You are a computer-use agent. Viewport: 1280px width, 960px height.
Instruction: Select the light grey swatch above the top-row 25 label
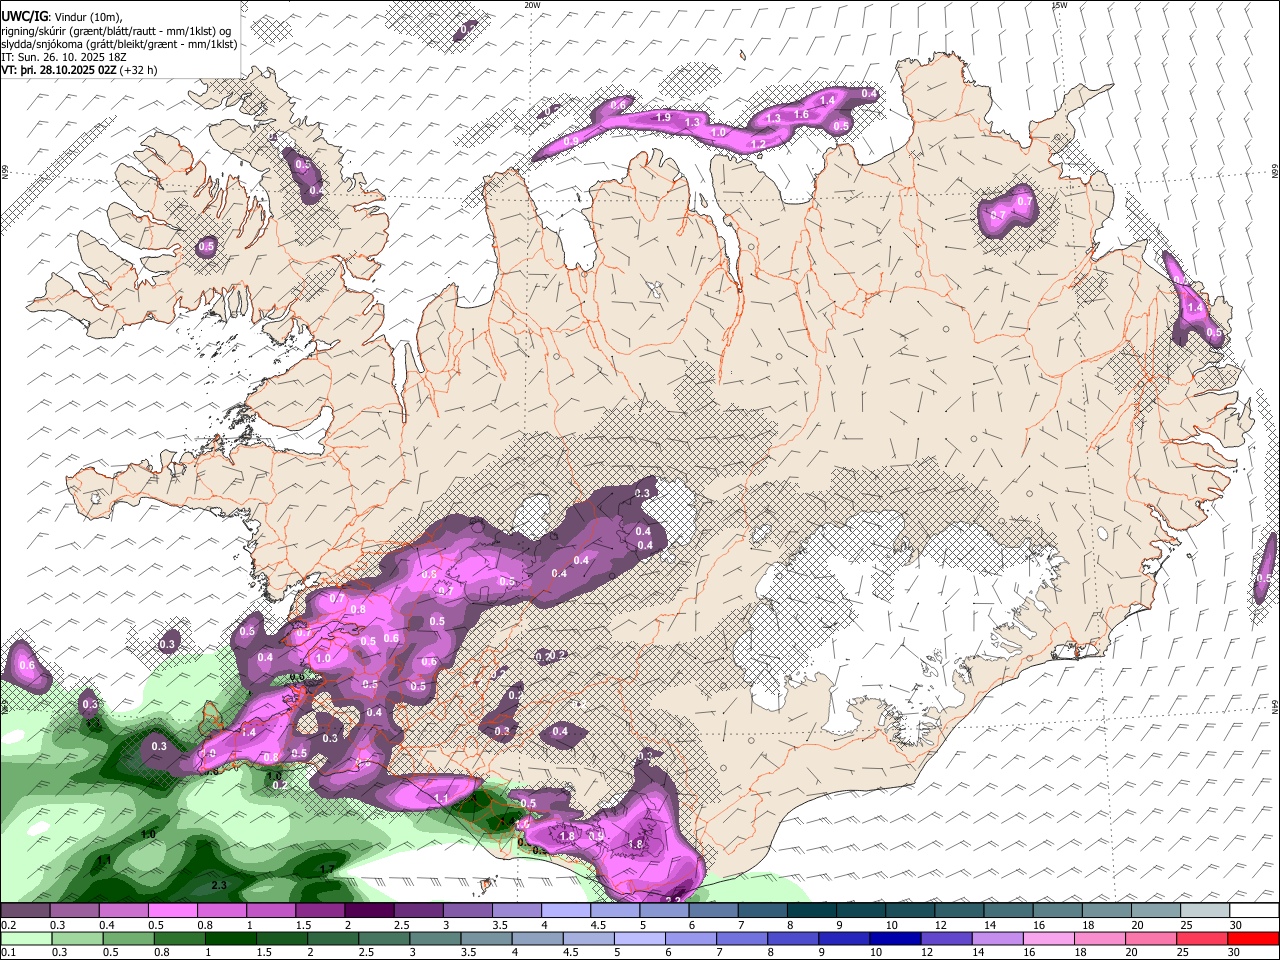(1203, 911)
